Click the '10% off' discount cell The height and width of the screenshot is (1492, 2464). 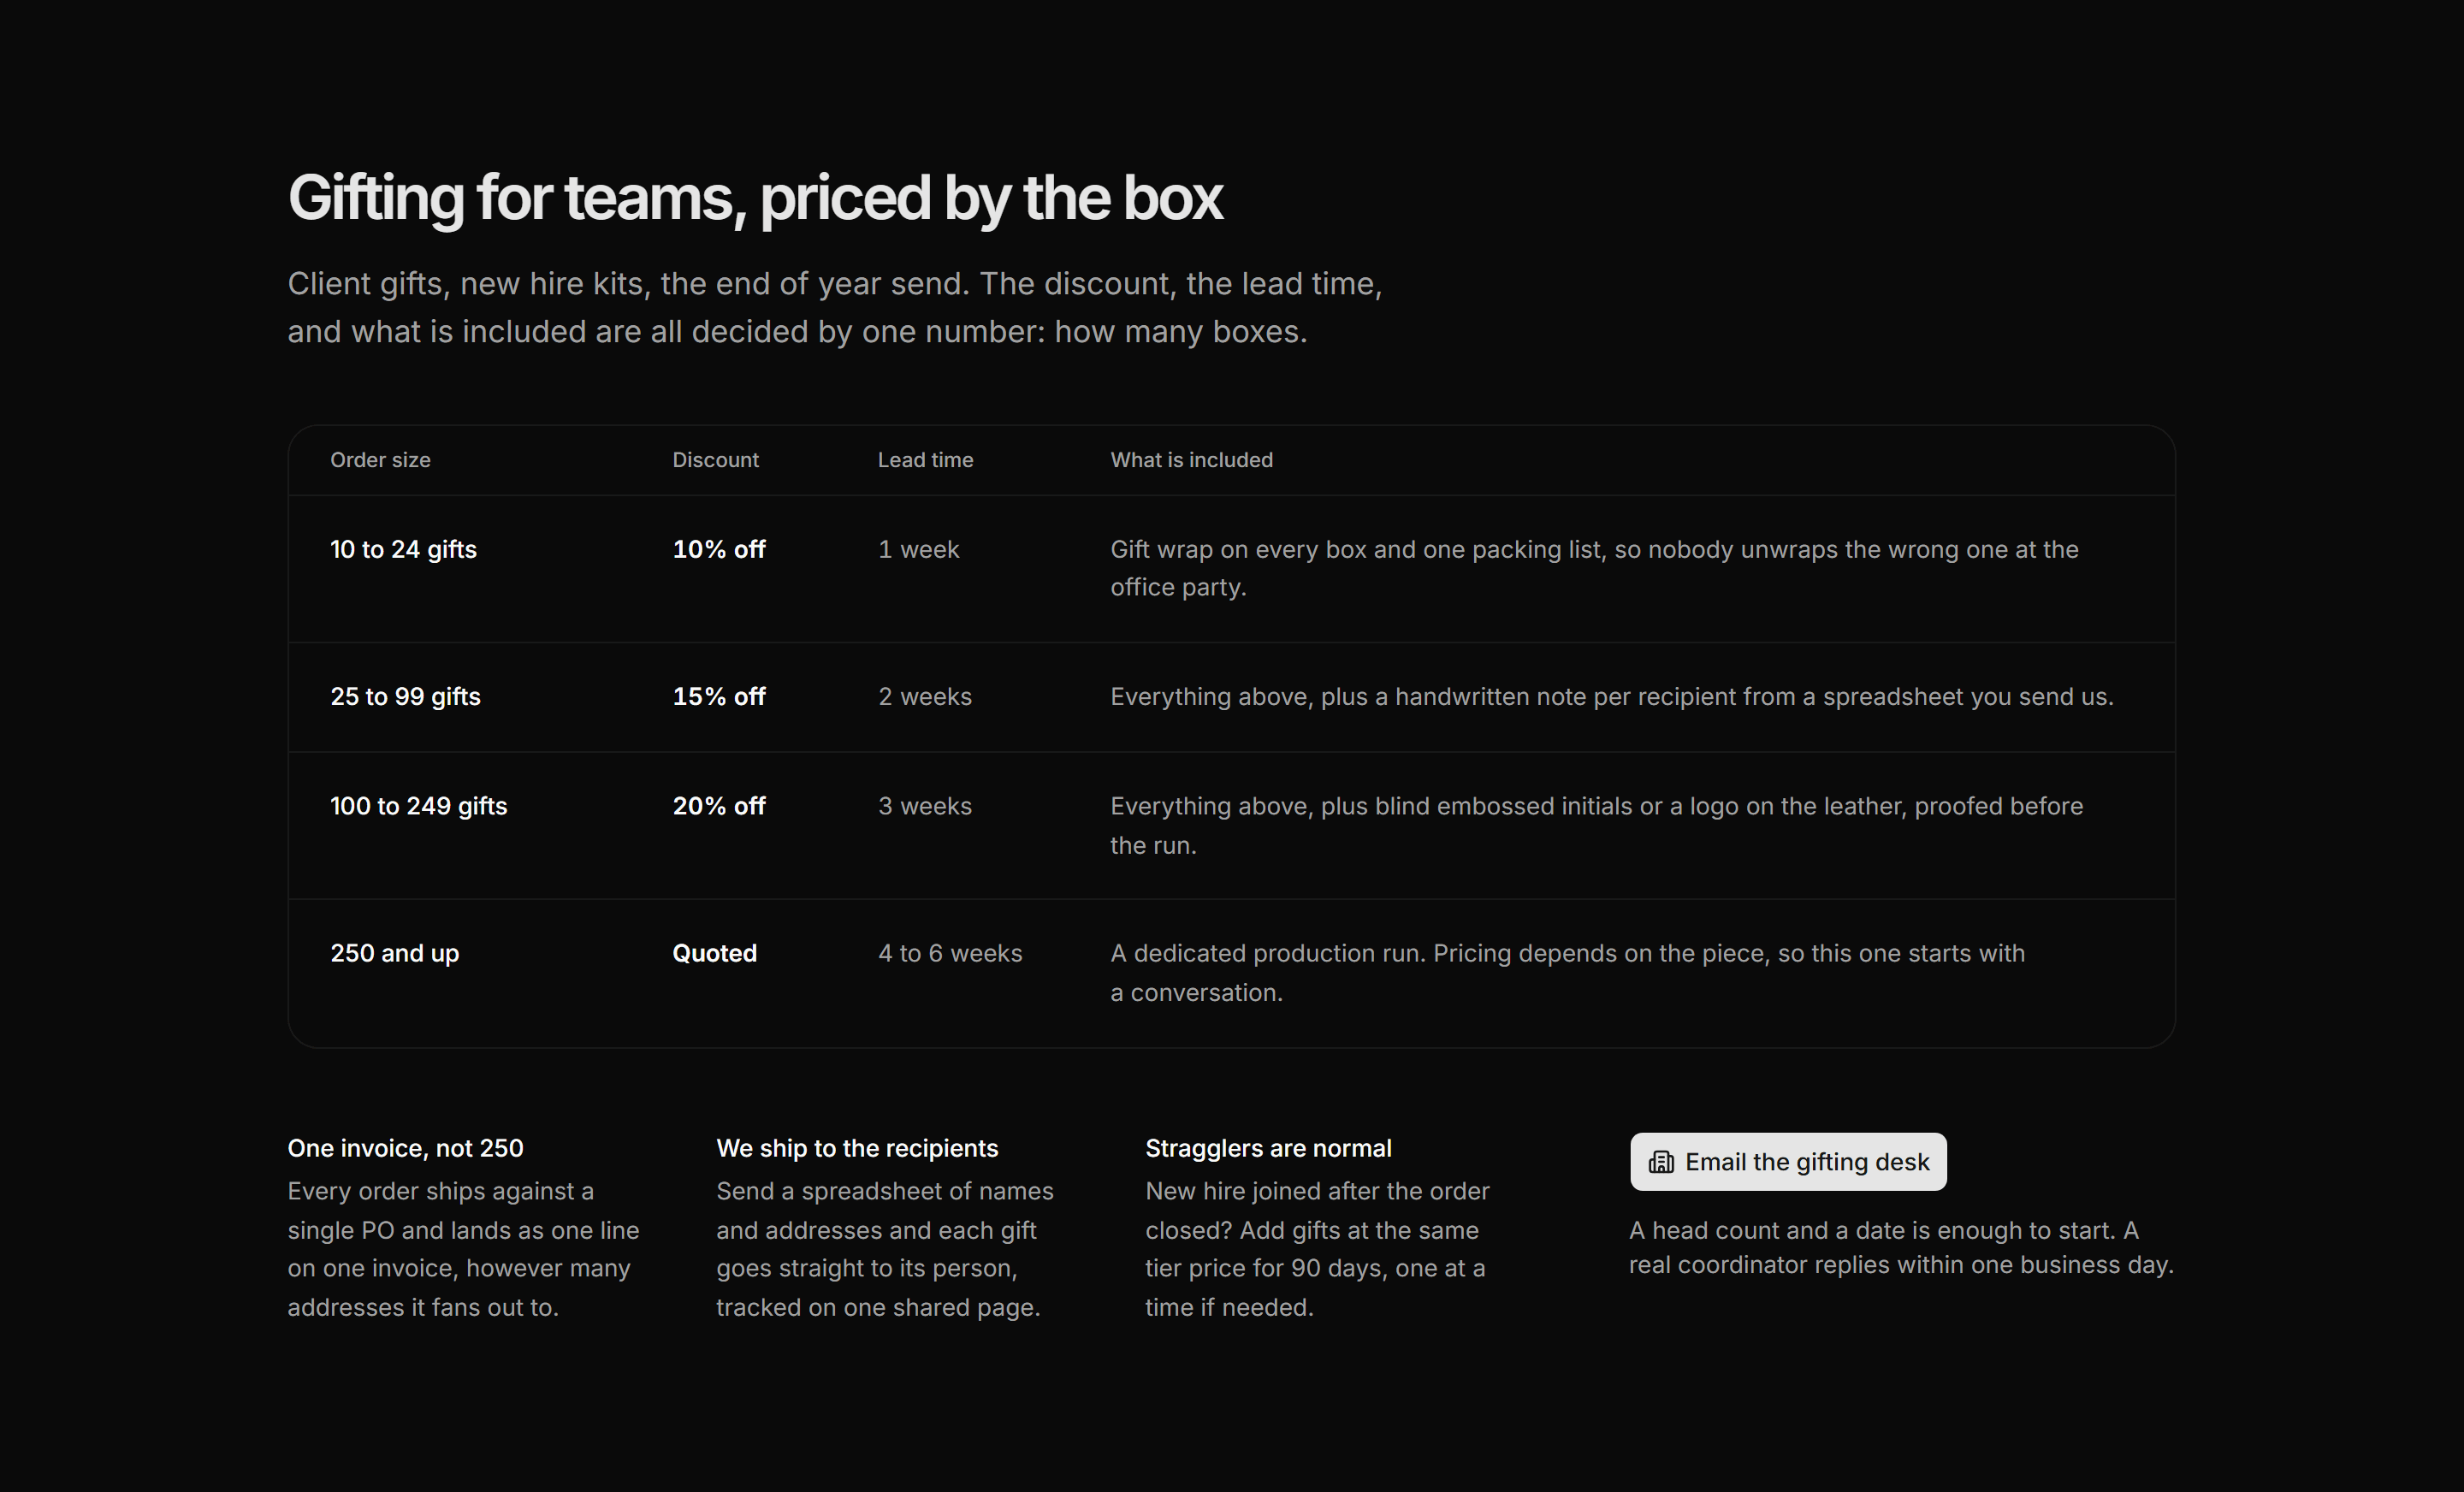point(719,549)
